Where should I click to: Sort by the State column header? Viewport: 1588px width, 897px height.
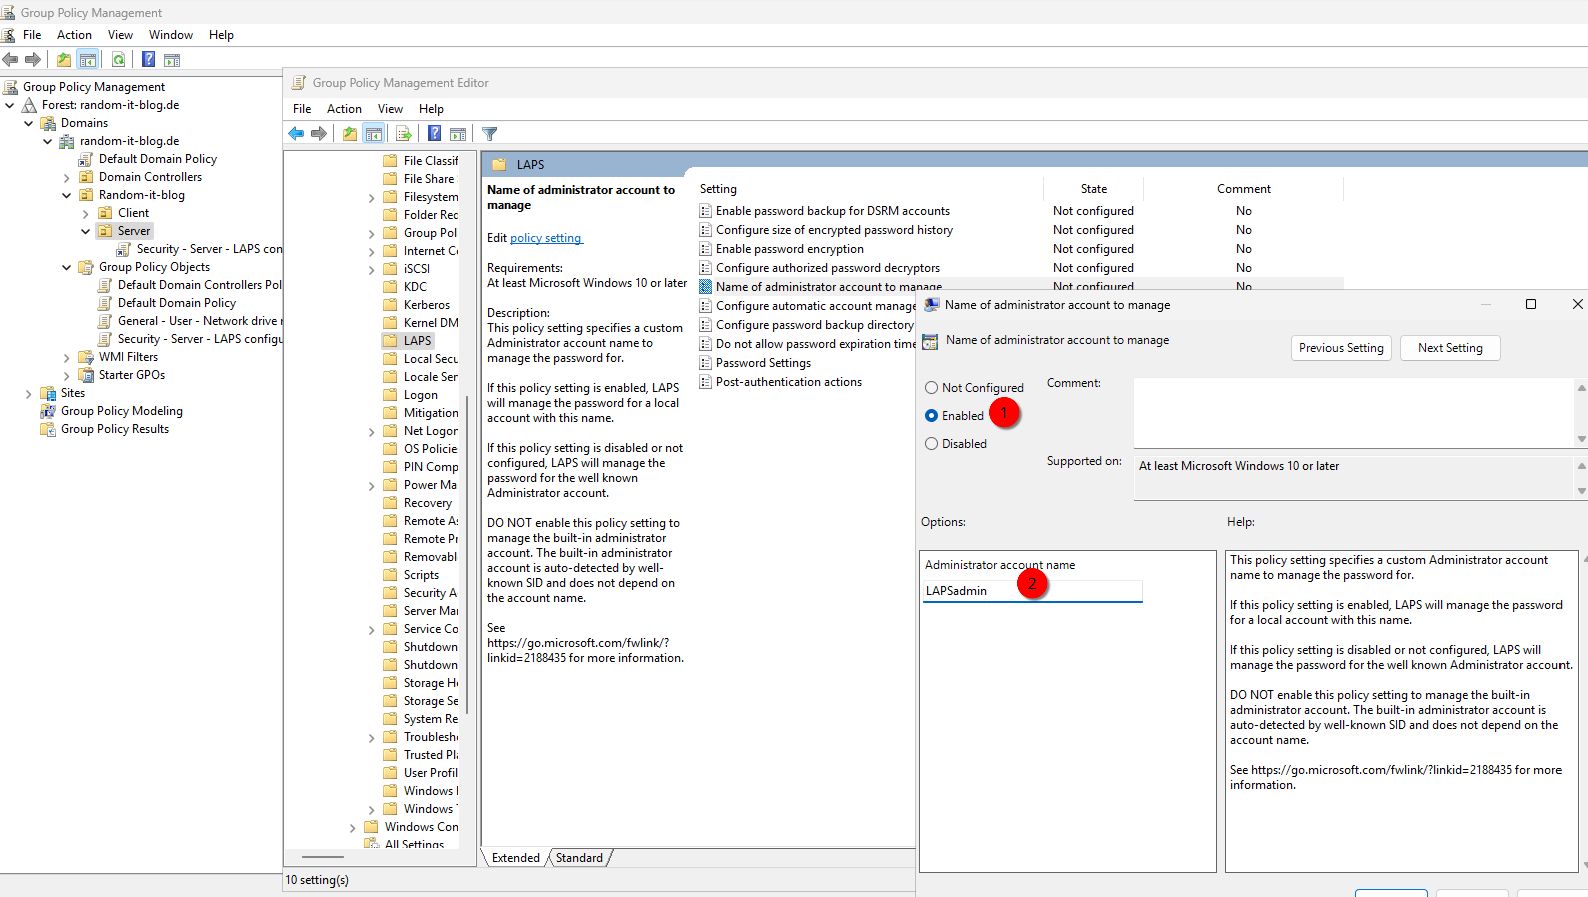click(x=1093, y=189)
